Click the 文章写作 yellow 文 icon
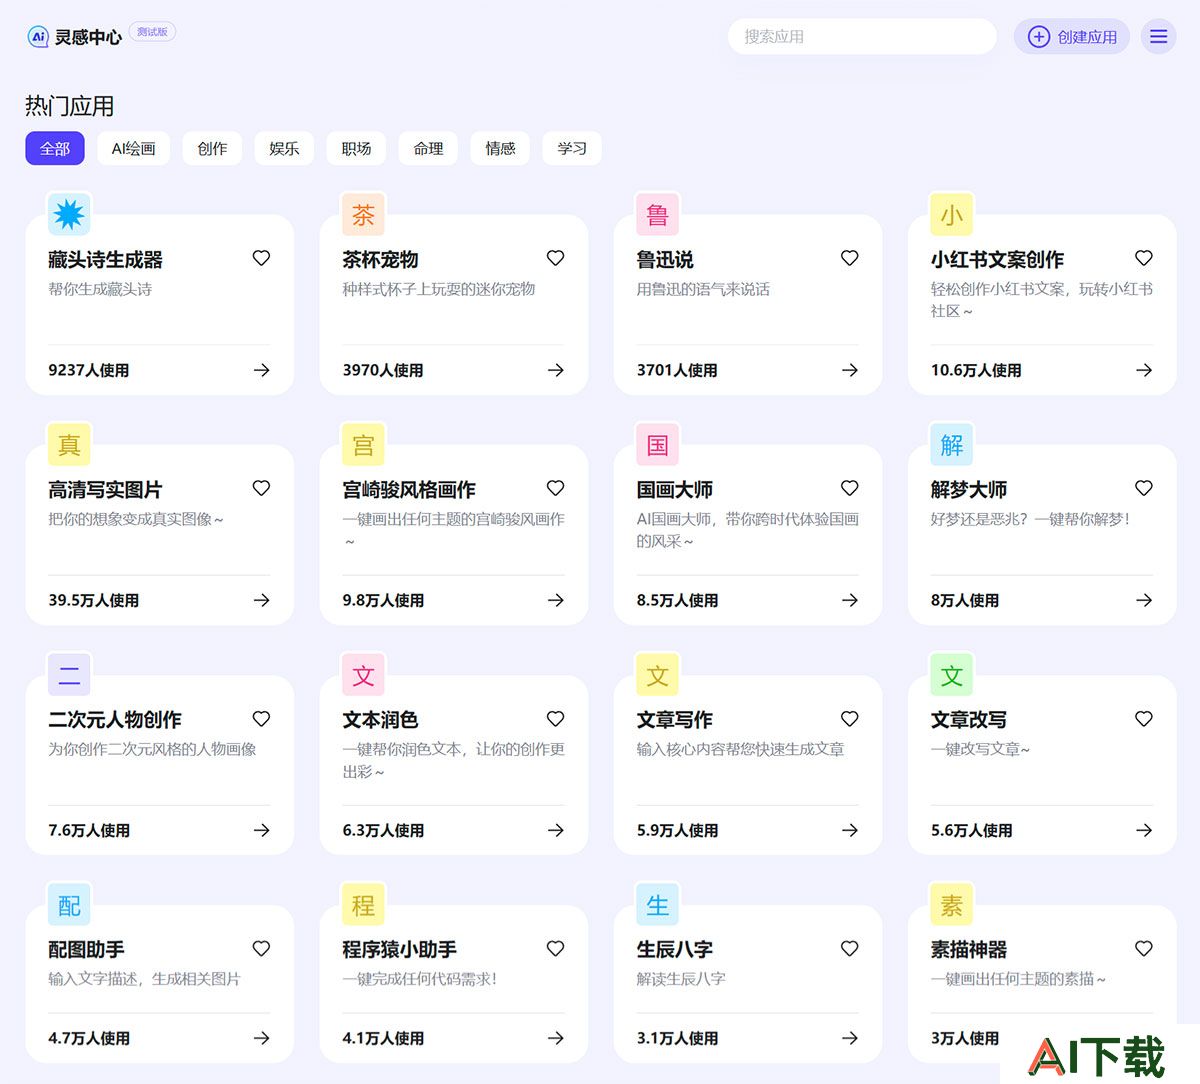Image resolution: width=1200 pixels, height=1084 pixels. [657, 674]
